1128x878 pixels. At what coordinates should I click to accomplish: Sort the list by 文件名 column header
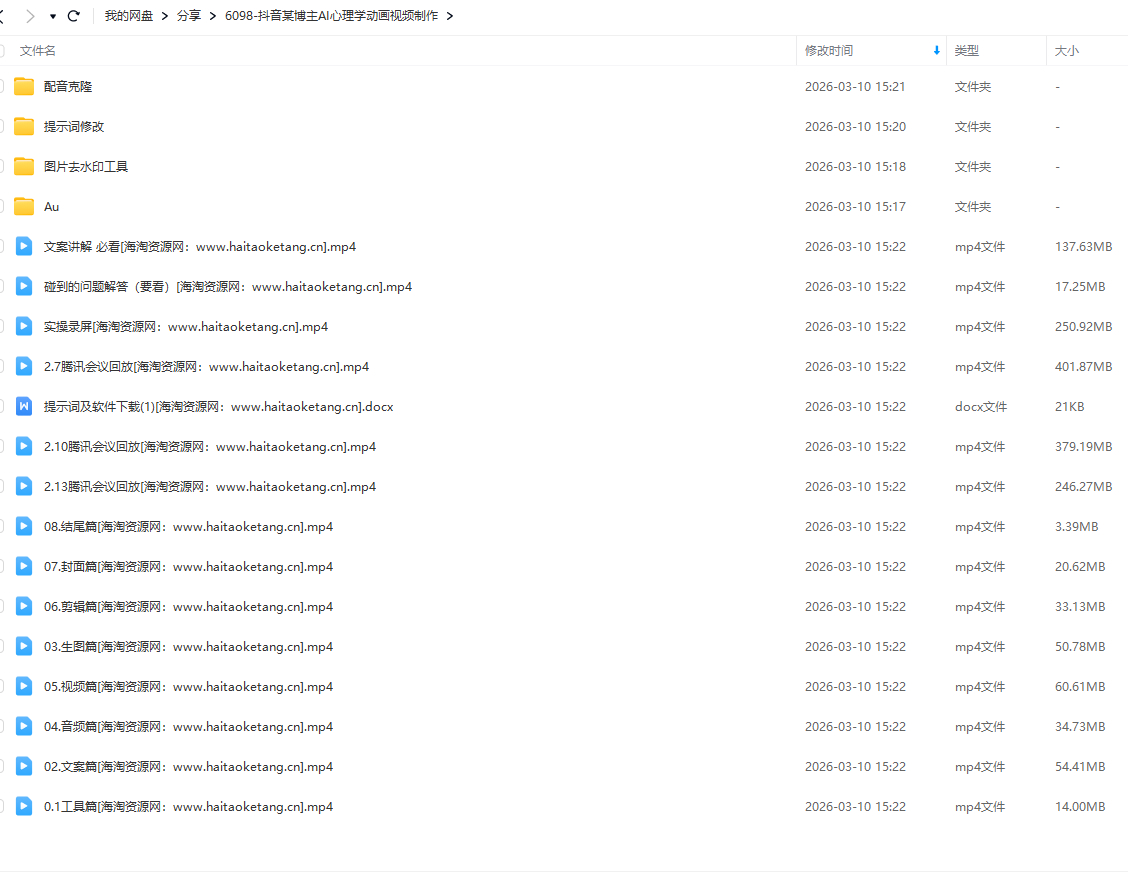click(38, 51)
